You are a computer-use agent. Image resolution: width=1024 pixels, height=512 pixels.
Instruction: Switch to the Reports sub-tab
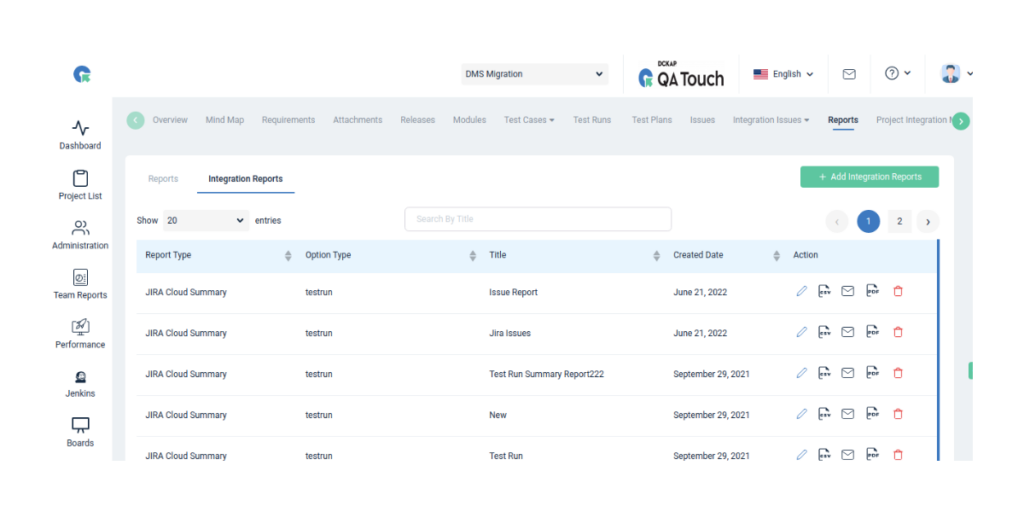tap(163, 179)
